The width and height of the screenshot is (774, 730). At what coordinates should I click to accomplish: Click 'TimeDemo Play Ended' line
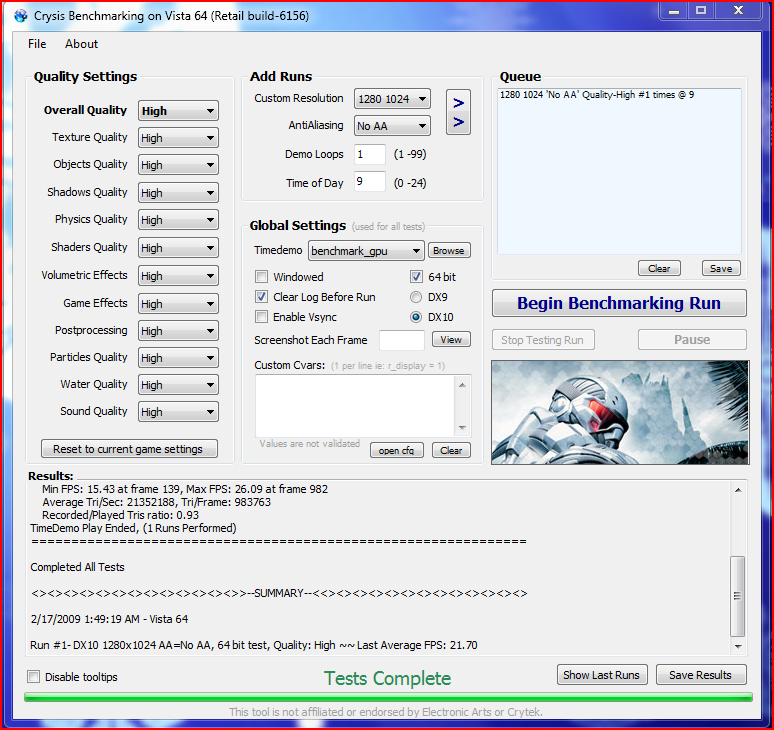[x=133, y=528]
